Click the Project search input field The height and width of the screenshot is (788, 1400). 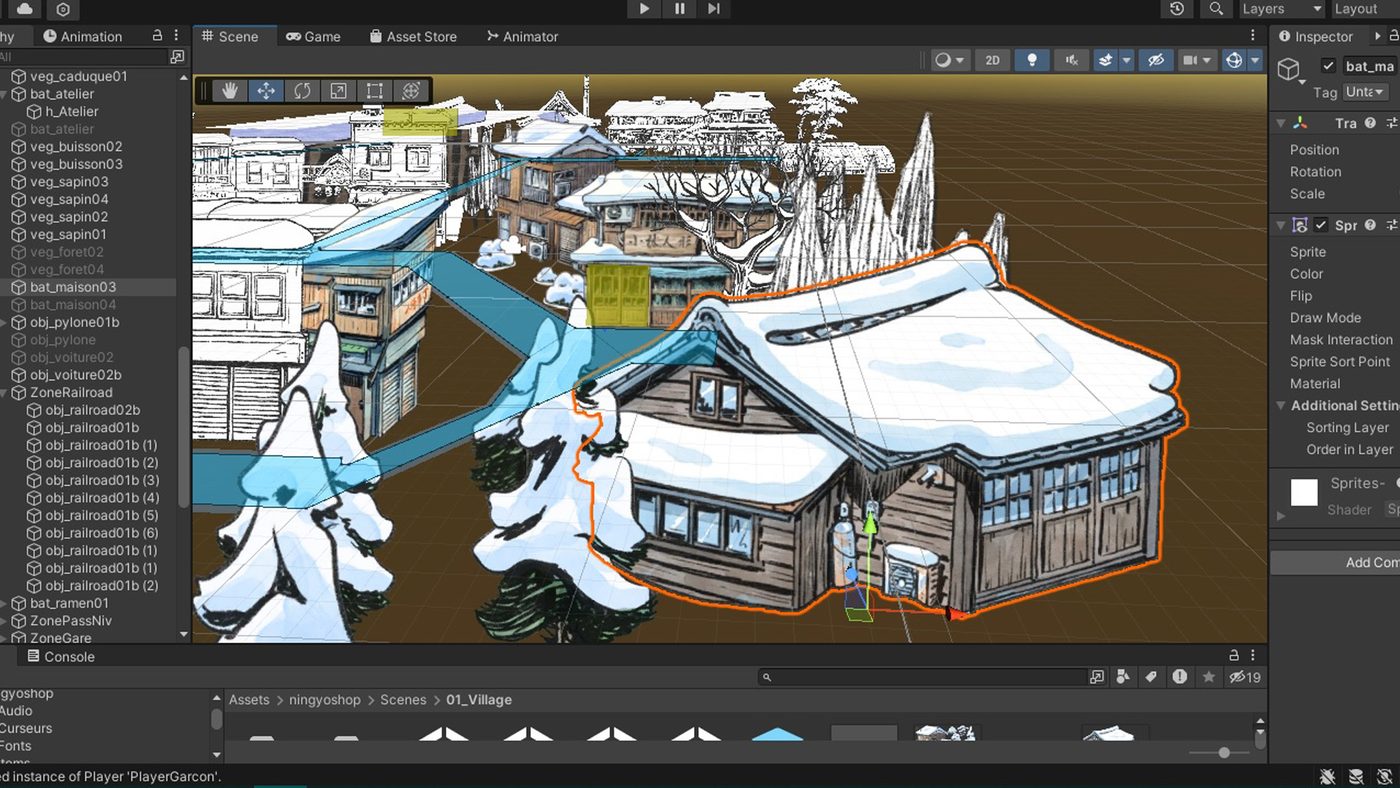click(x=922, y=677)
